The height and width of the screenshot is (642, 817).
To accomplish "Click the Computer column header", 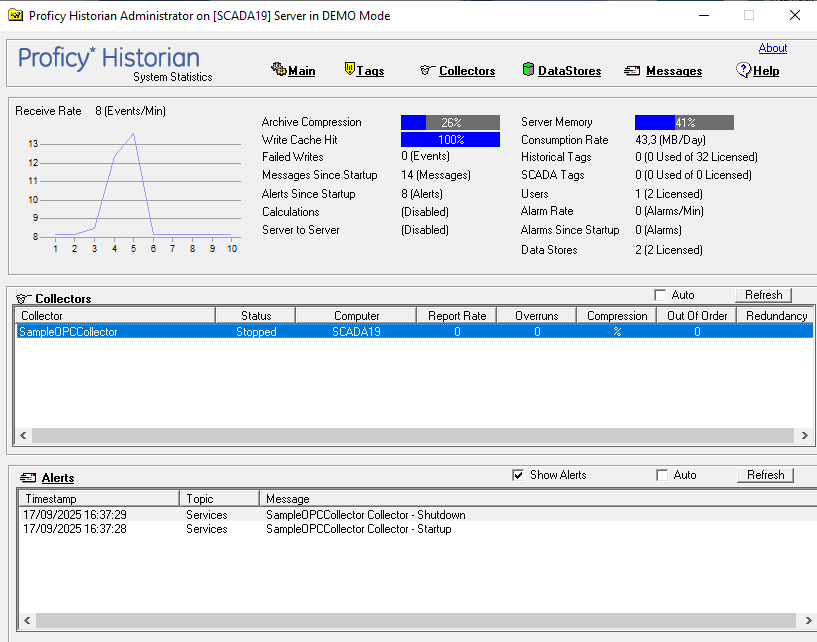I will pyautogui.click(x=356, y=316).
